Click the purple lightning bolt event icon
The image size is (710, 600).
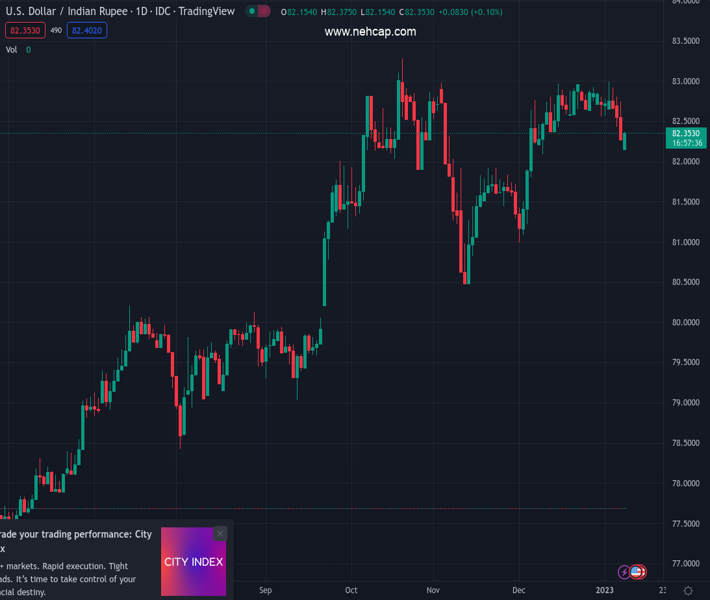point(624,573)
